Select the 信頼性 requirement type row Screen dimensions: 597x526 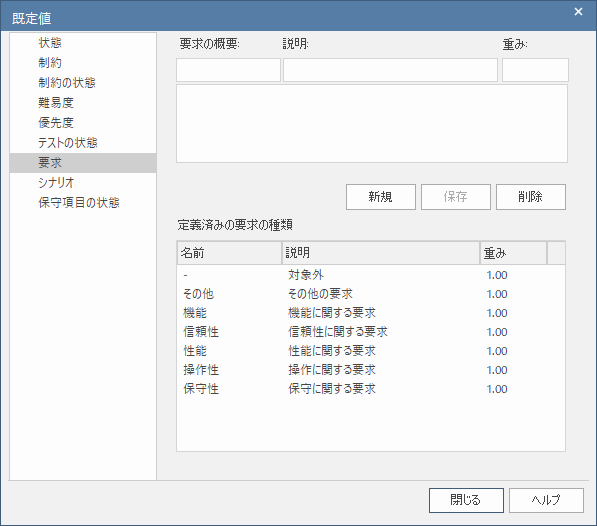coord(371,332)
